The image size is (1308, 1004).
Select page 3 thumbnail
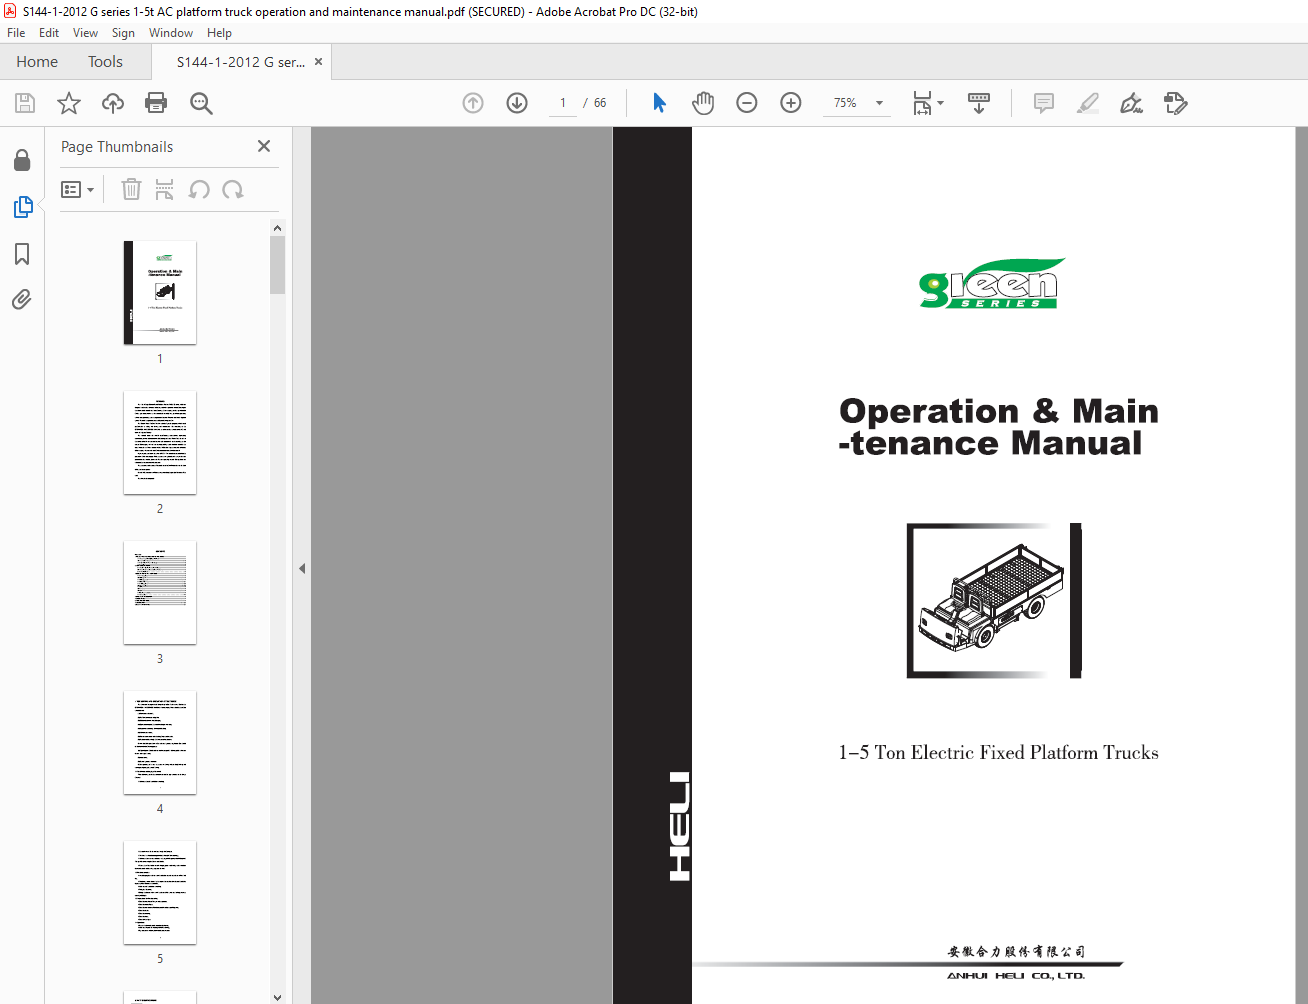click(x=160, y=593)
